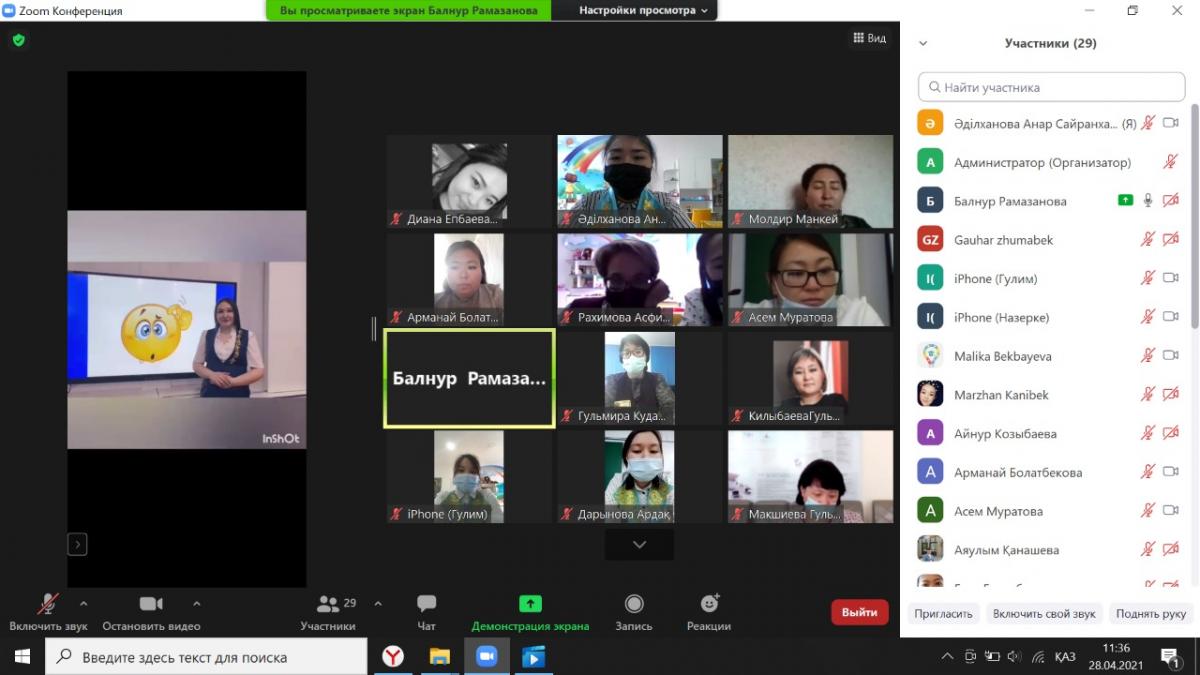Switch layout using the Вид button

(x=869, y=38)
